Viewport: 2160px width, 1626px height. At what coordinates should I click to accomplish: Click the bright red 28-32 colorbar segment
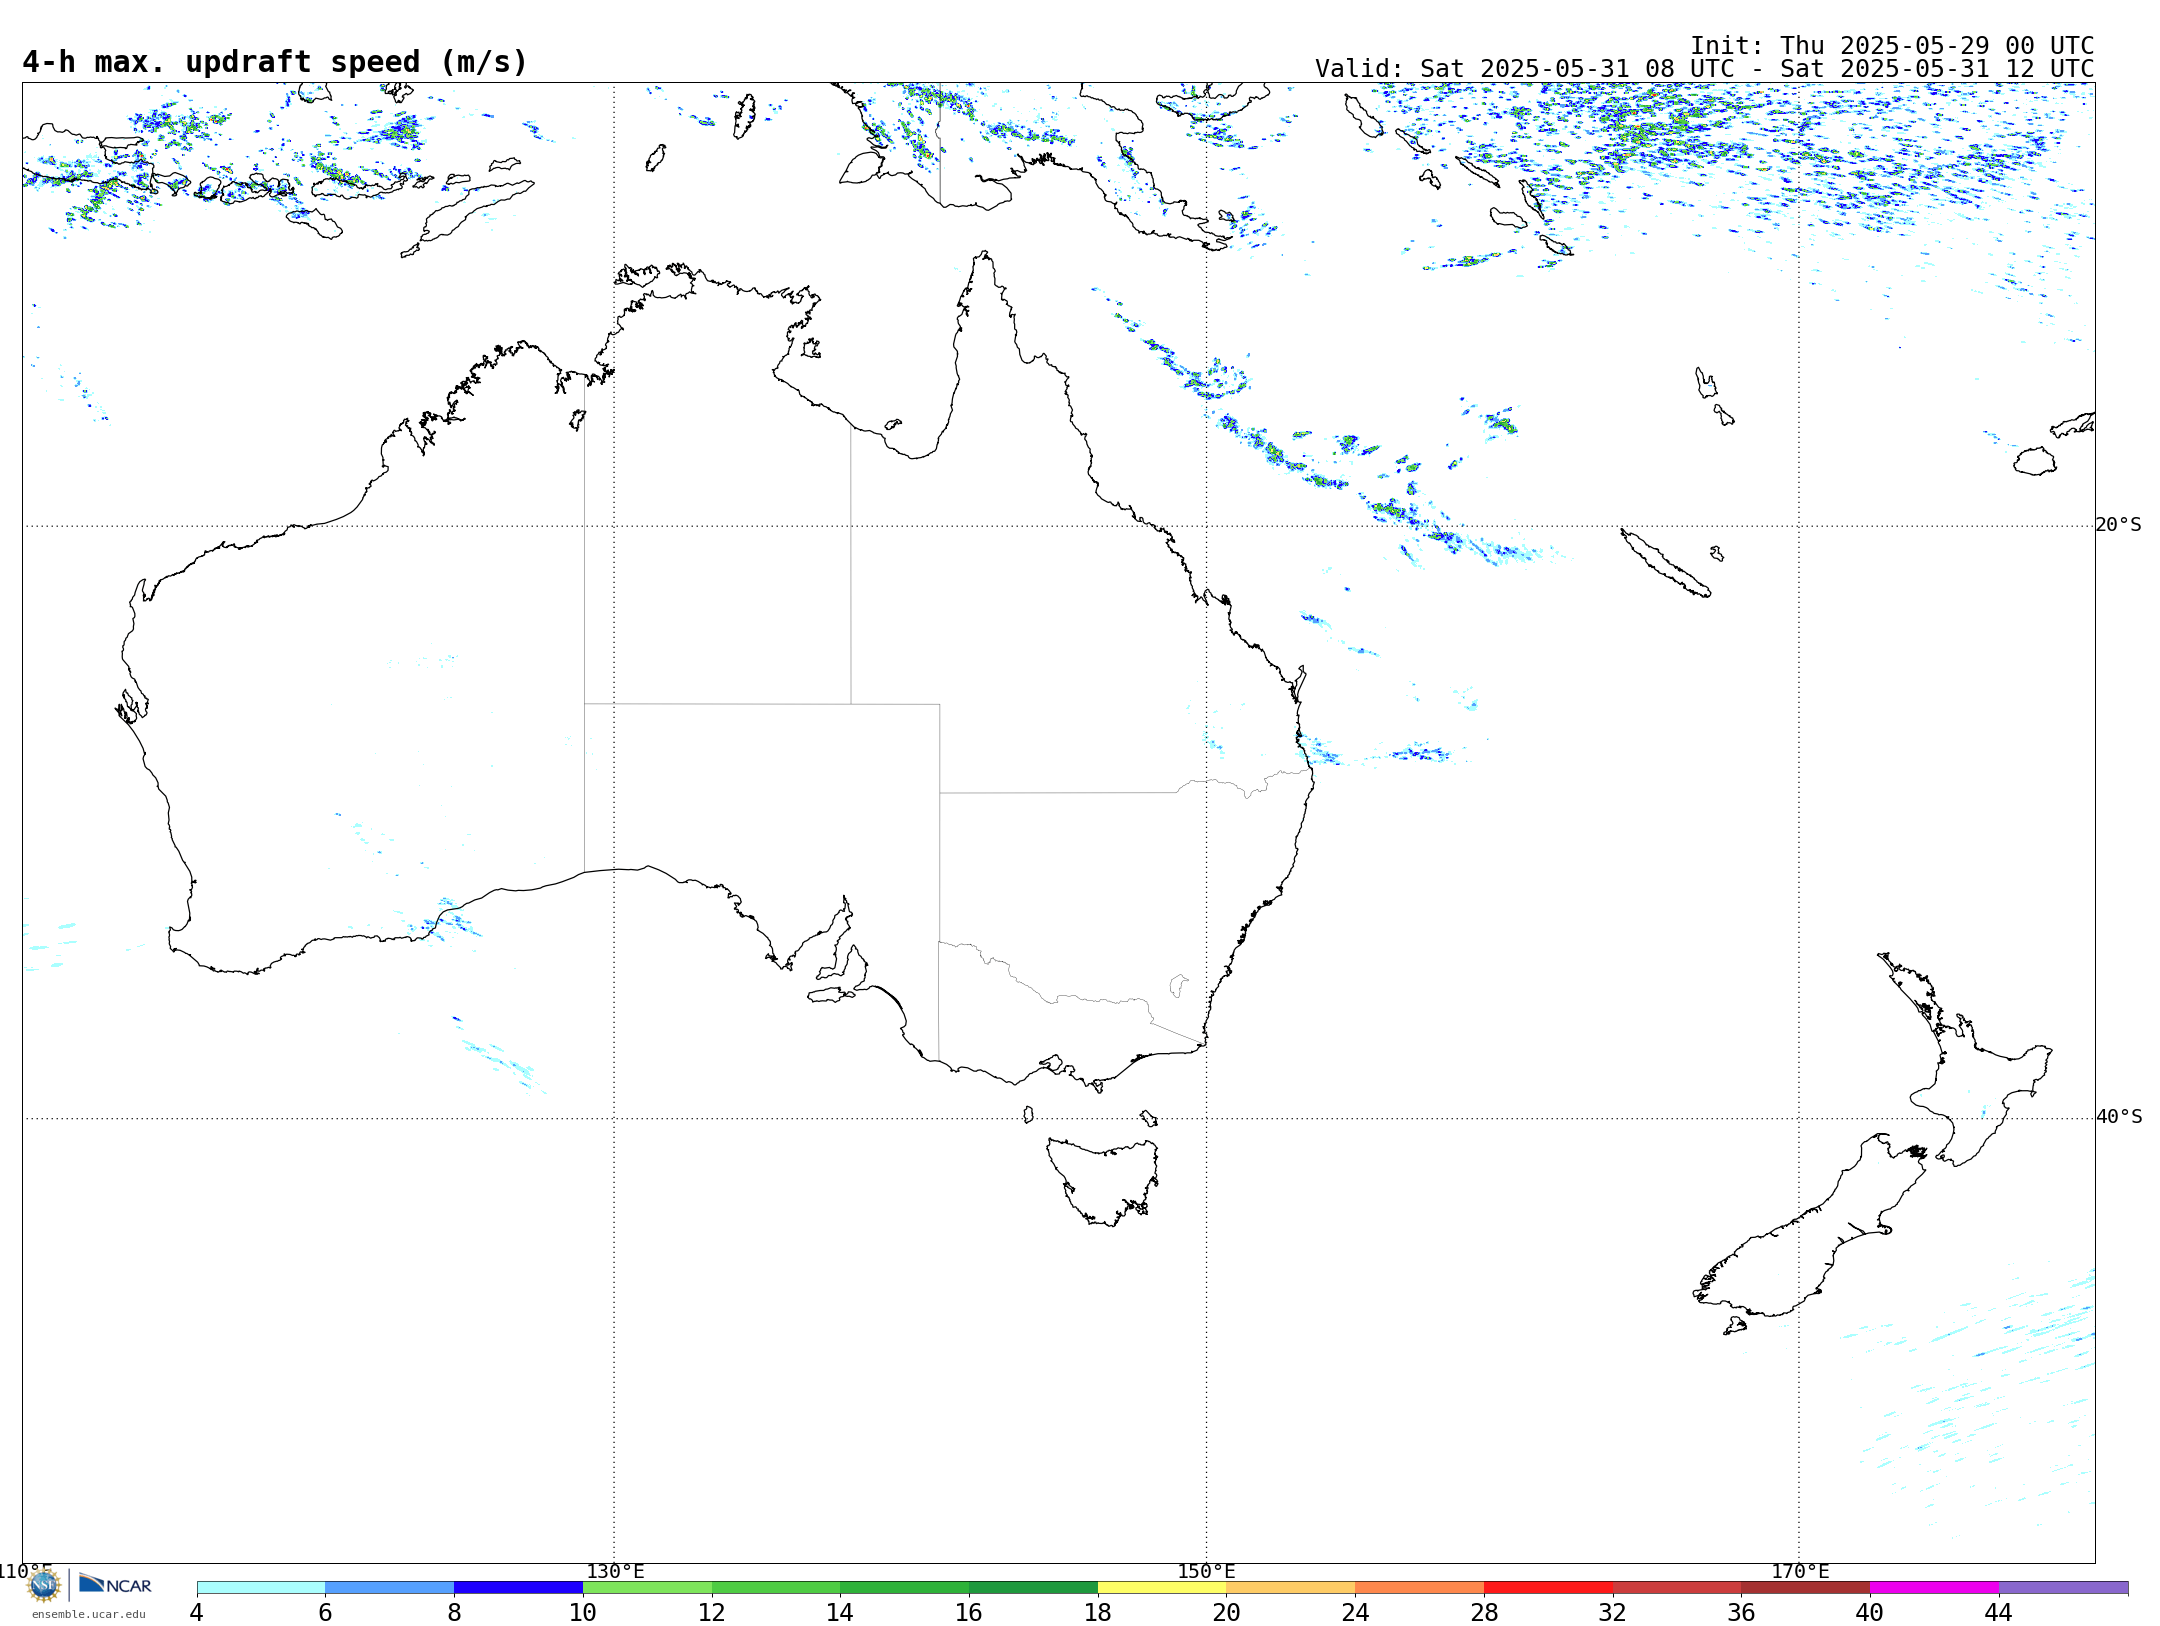pyautogui.click(x=1549, y=1587)
